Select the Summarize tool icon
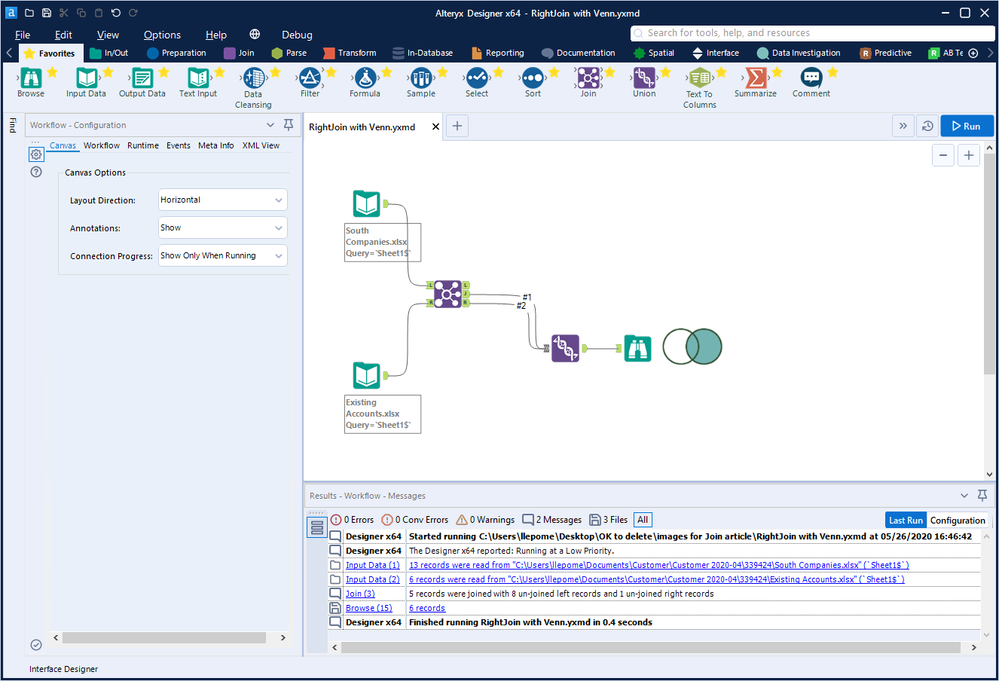Viewport: 999px width, 681px height. (x=756, y=78)
